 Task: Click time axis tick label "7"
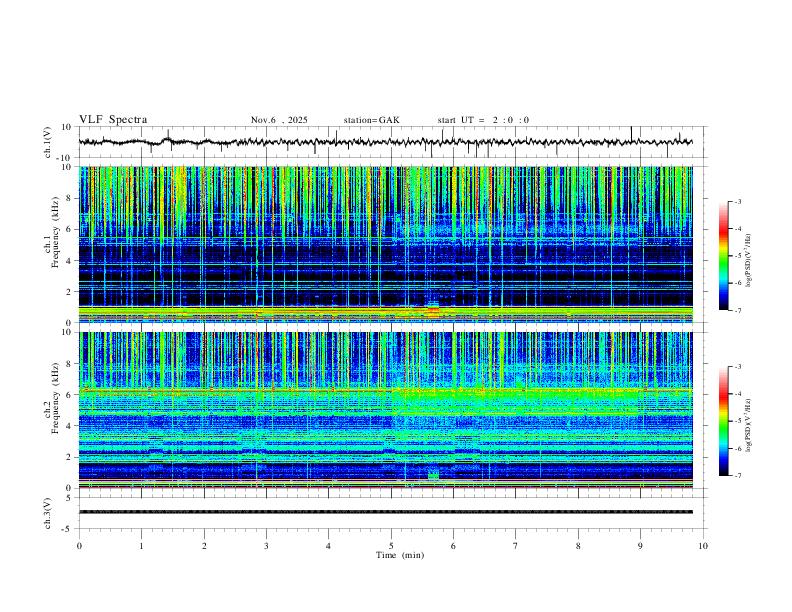point(516,546)
